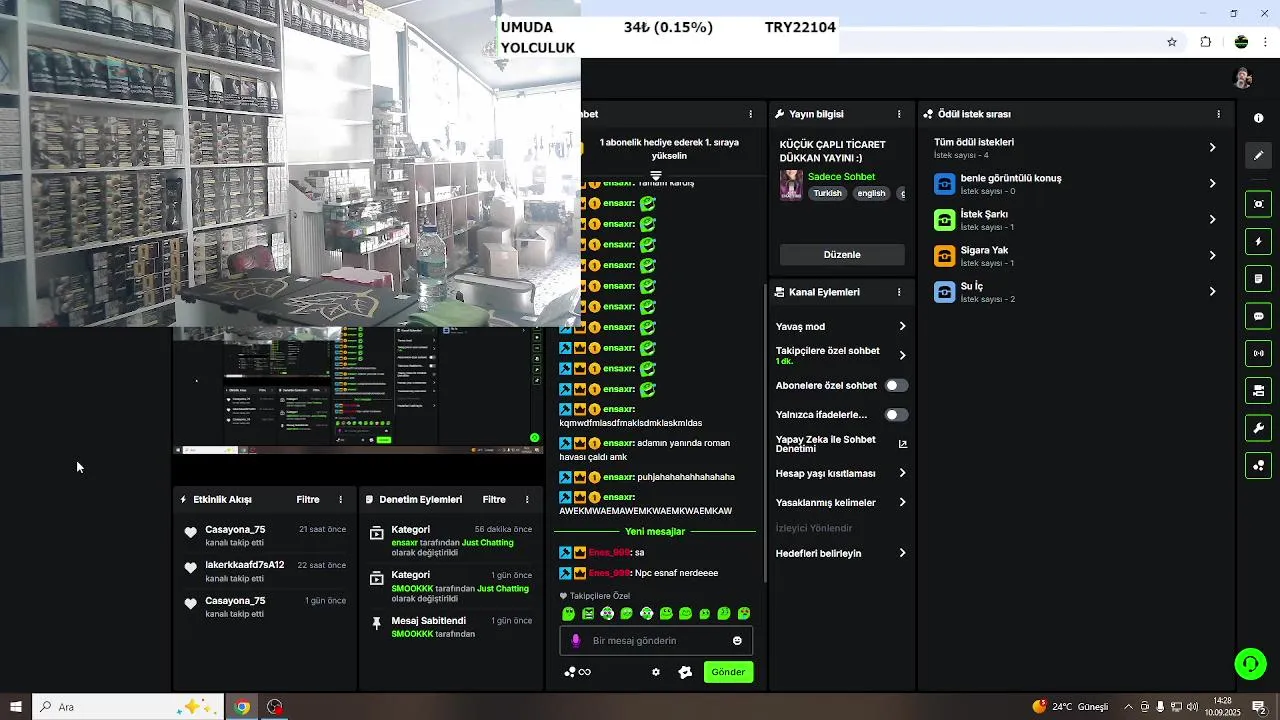Toggle Yalnızca ifadelerle switch
The width and height of the screenshot is (1280, 720).
click(896, 414)
